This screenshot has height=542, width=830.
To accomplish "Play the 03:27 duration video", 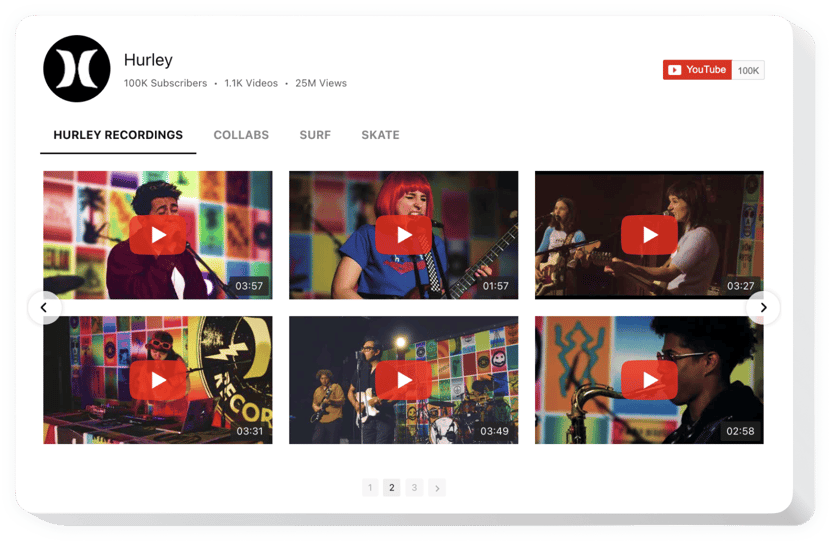I will click(x=649, y=235).
